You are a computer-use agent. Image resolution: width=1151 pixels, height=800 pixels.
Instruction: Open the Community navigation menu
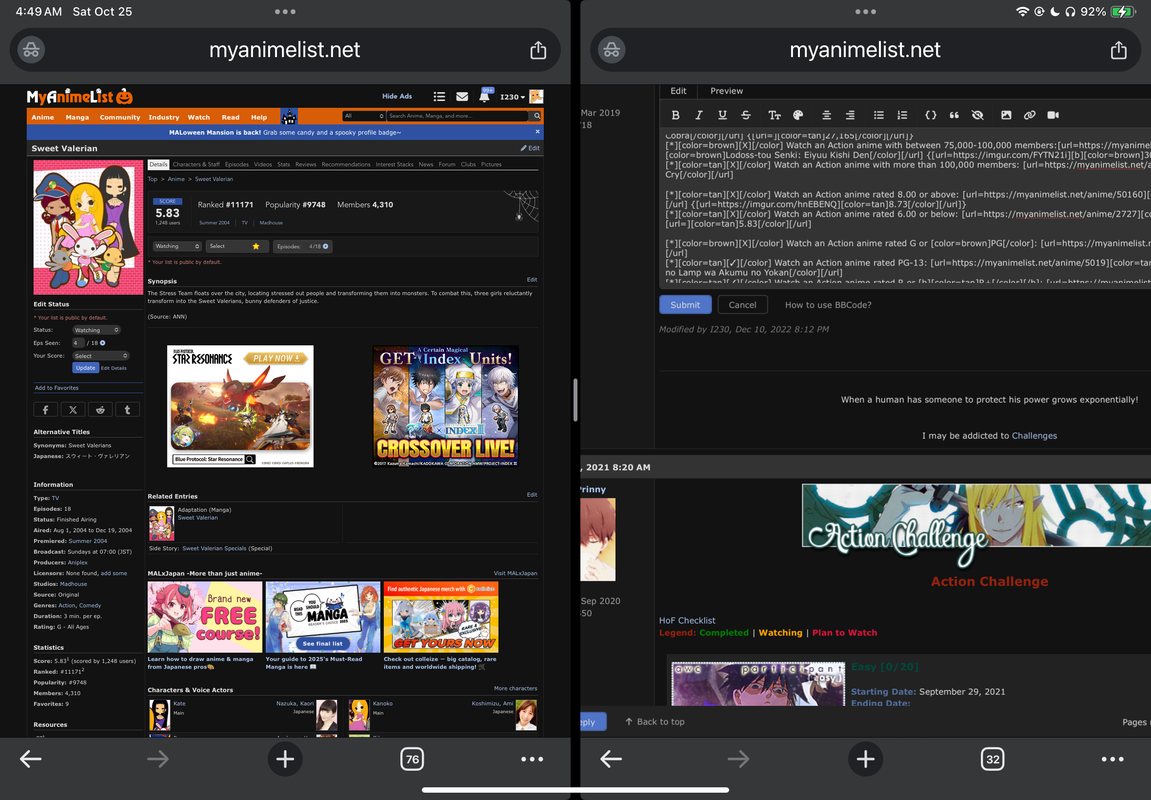coord(120,117)
